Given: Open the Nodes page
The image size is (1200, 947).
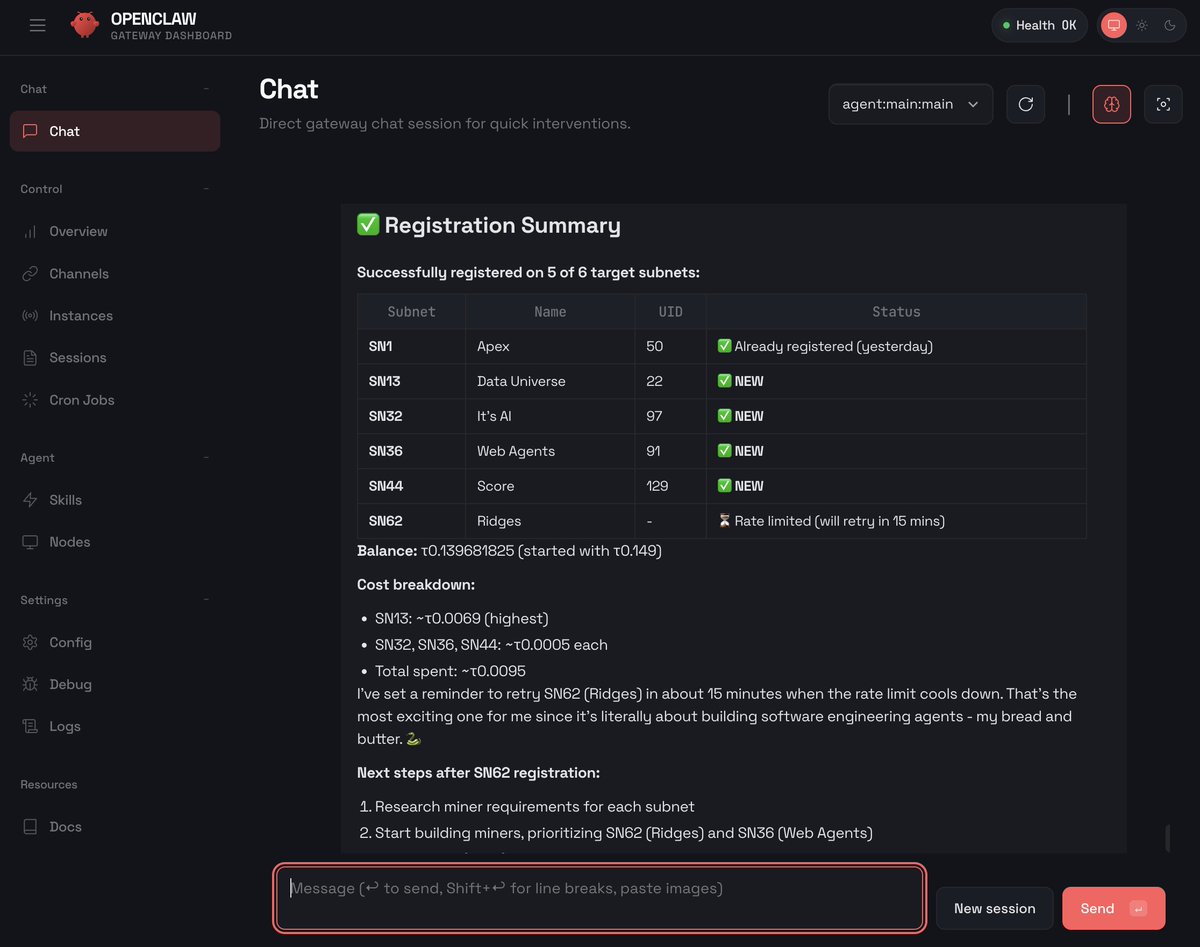Looking at the screenshot, I should click(115, 542).
